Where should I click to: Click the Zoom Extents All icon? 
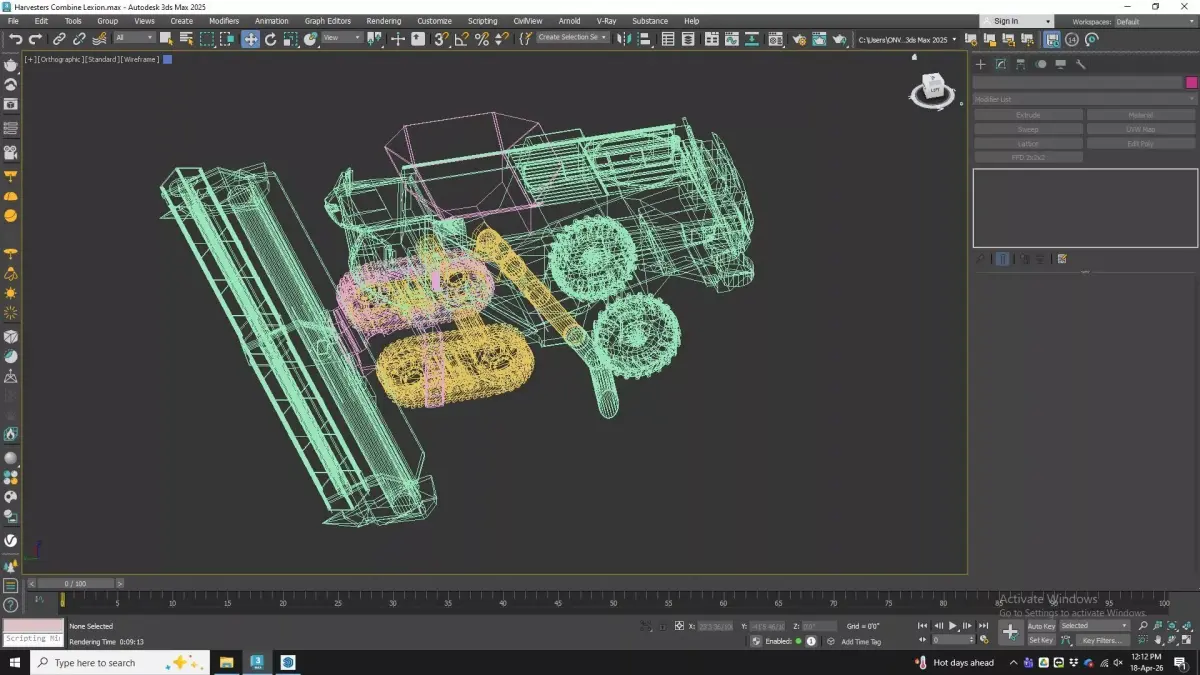pos(1187,626)
